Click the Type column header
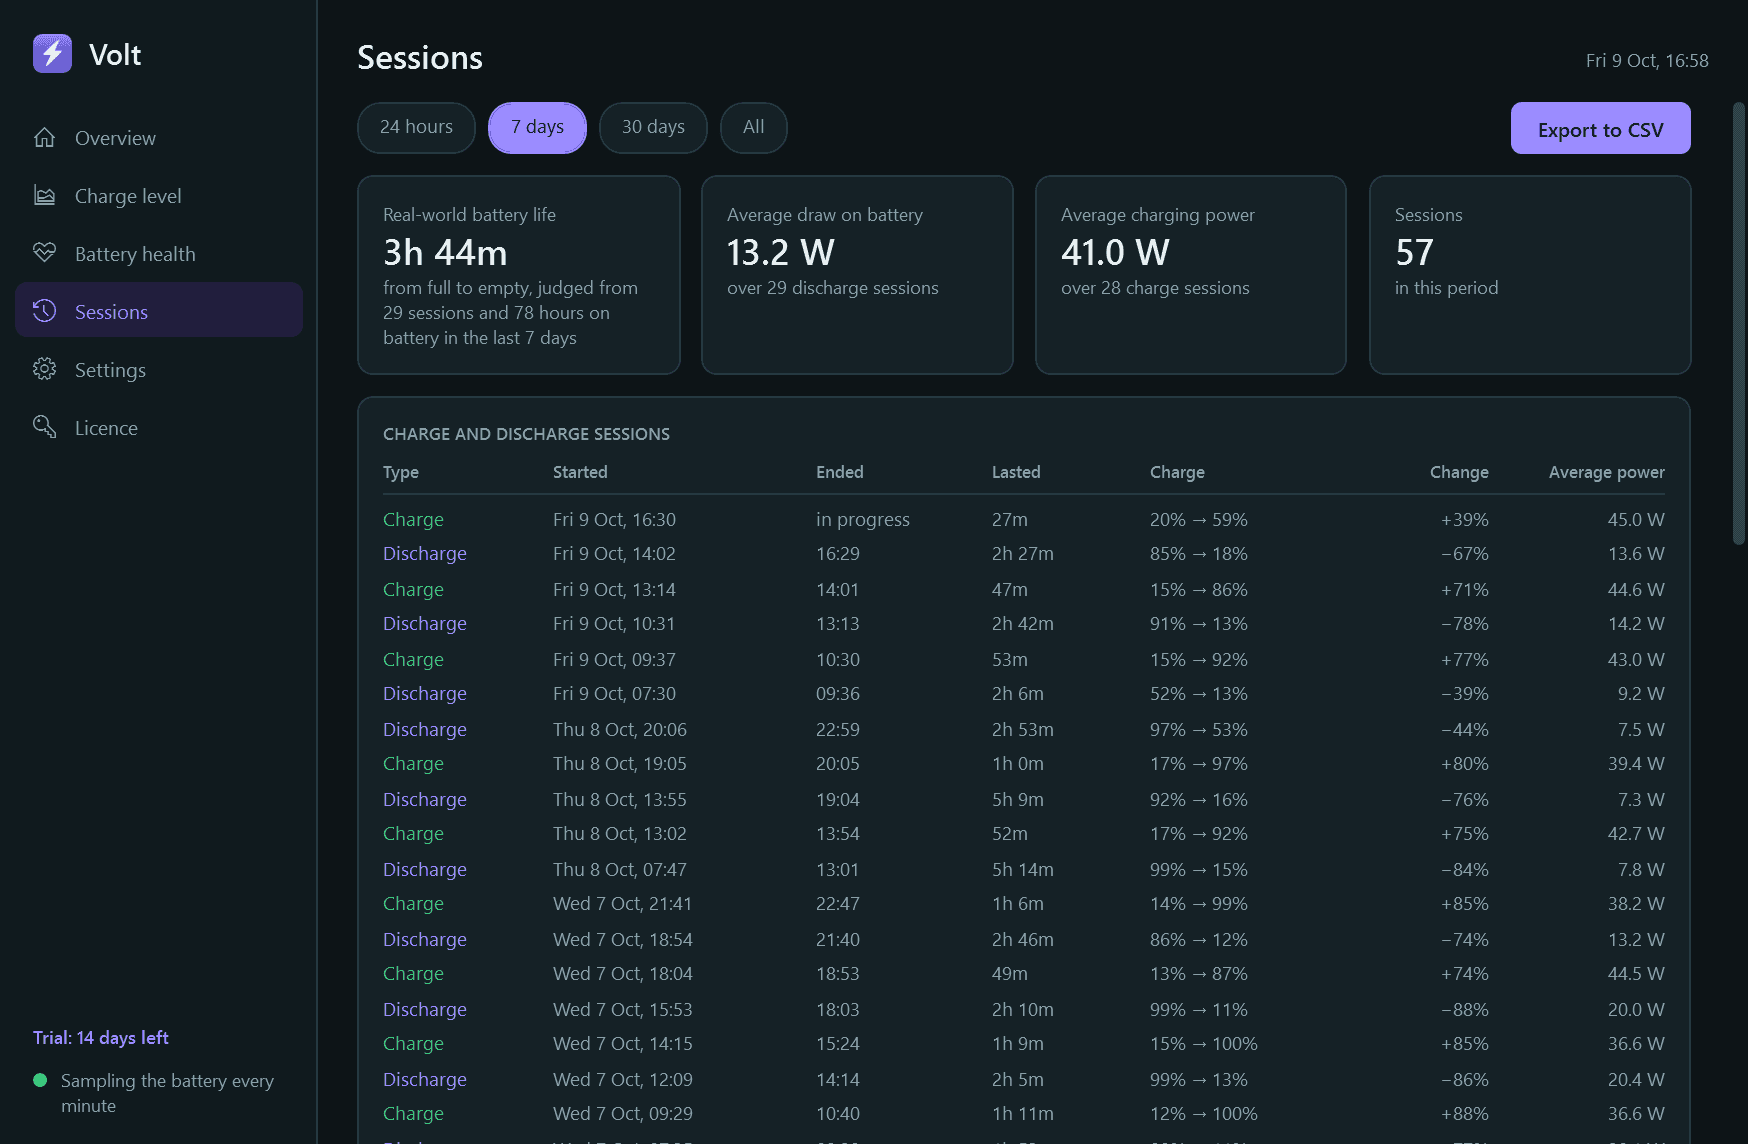1748x1144 pixels. click(401, 472)
